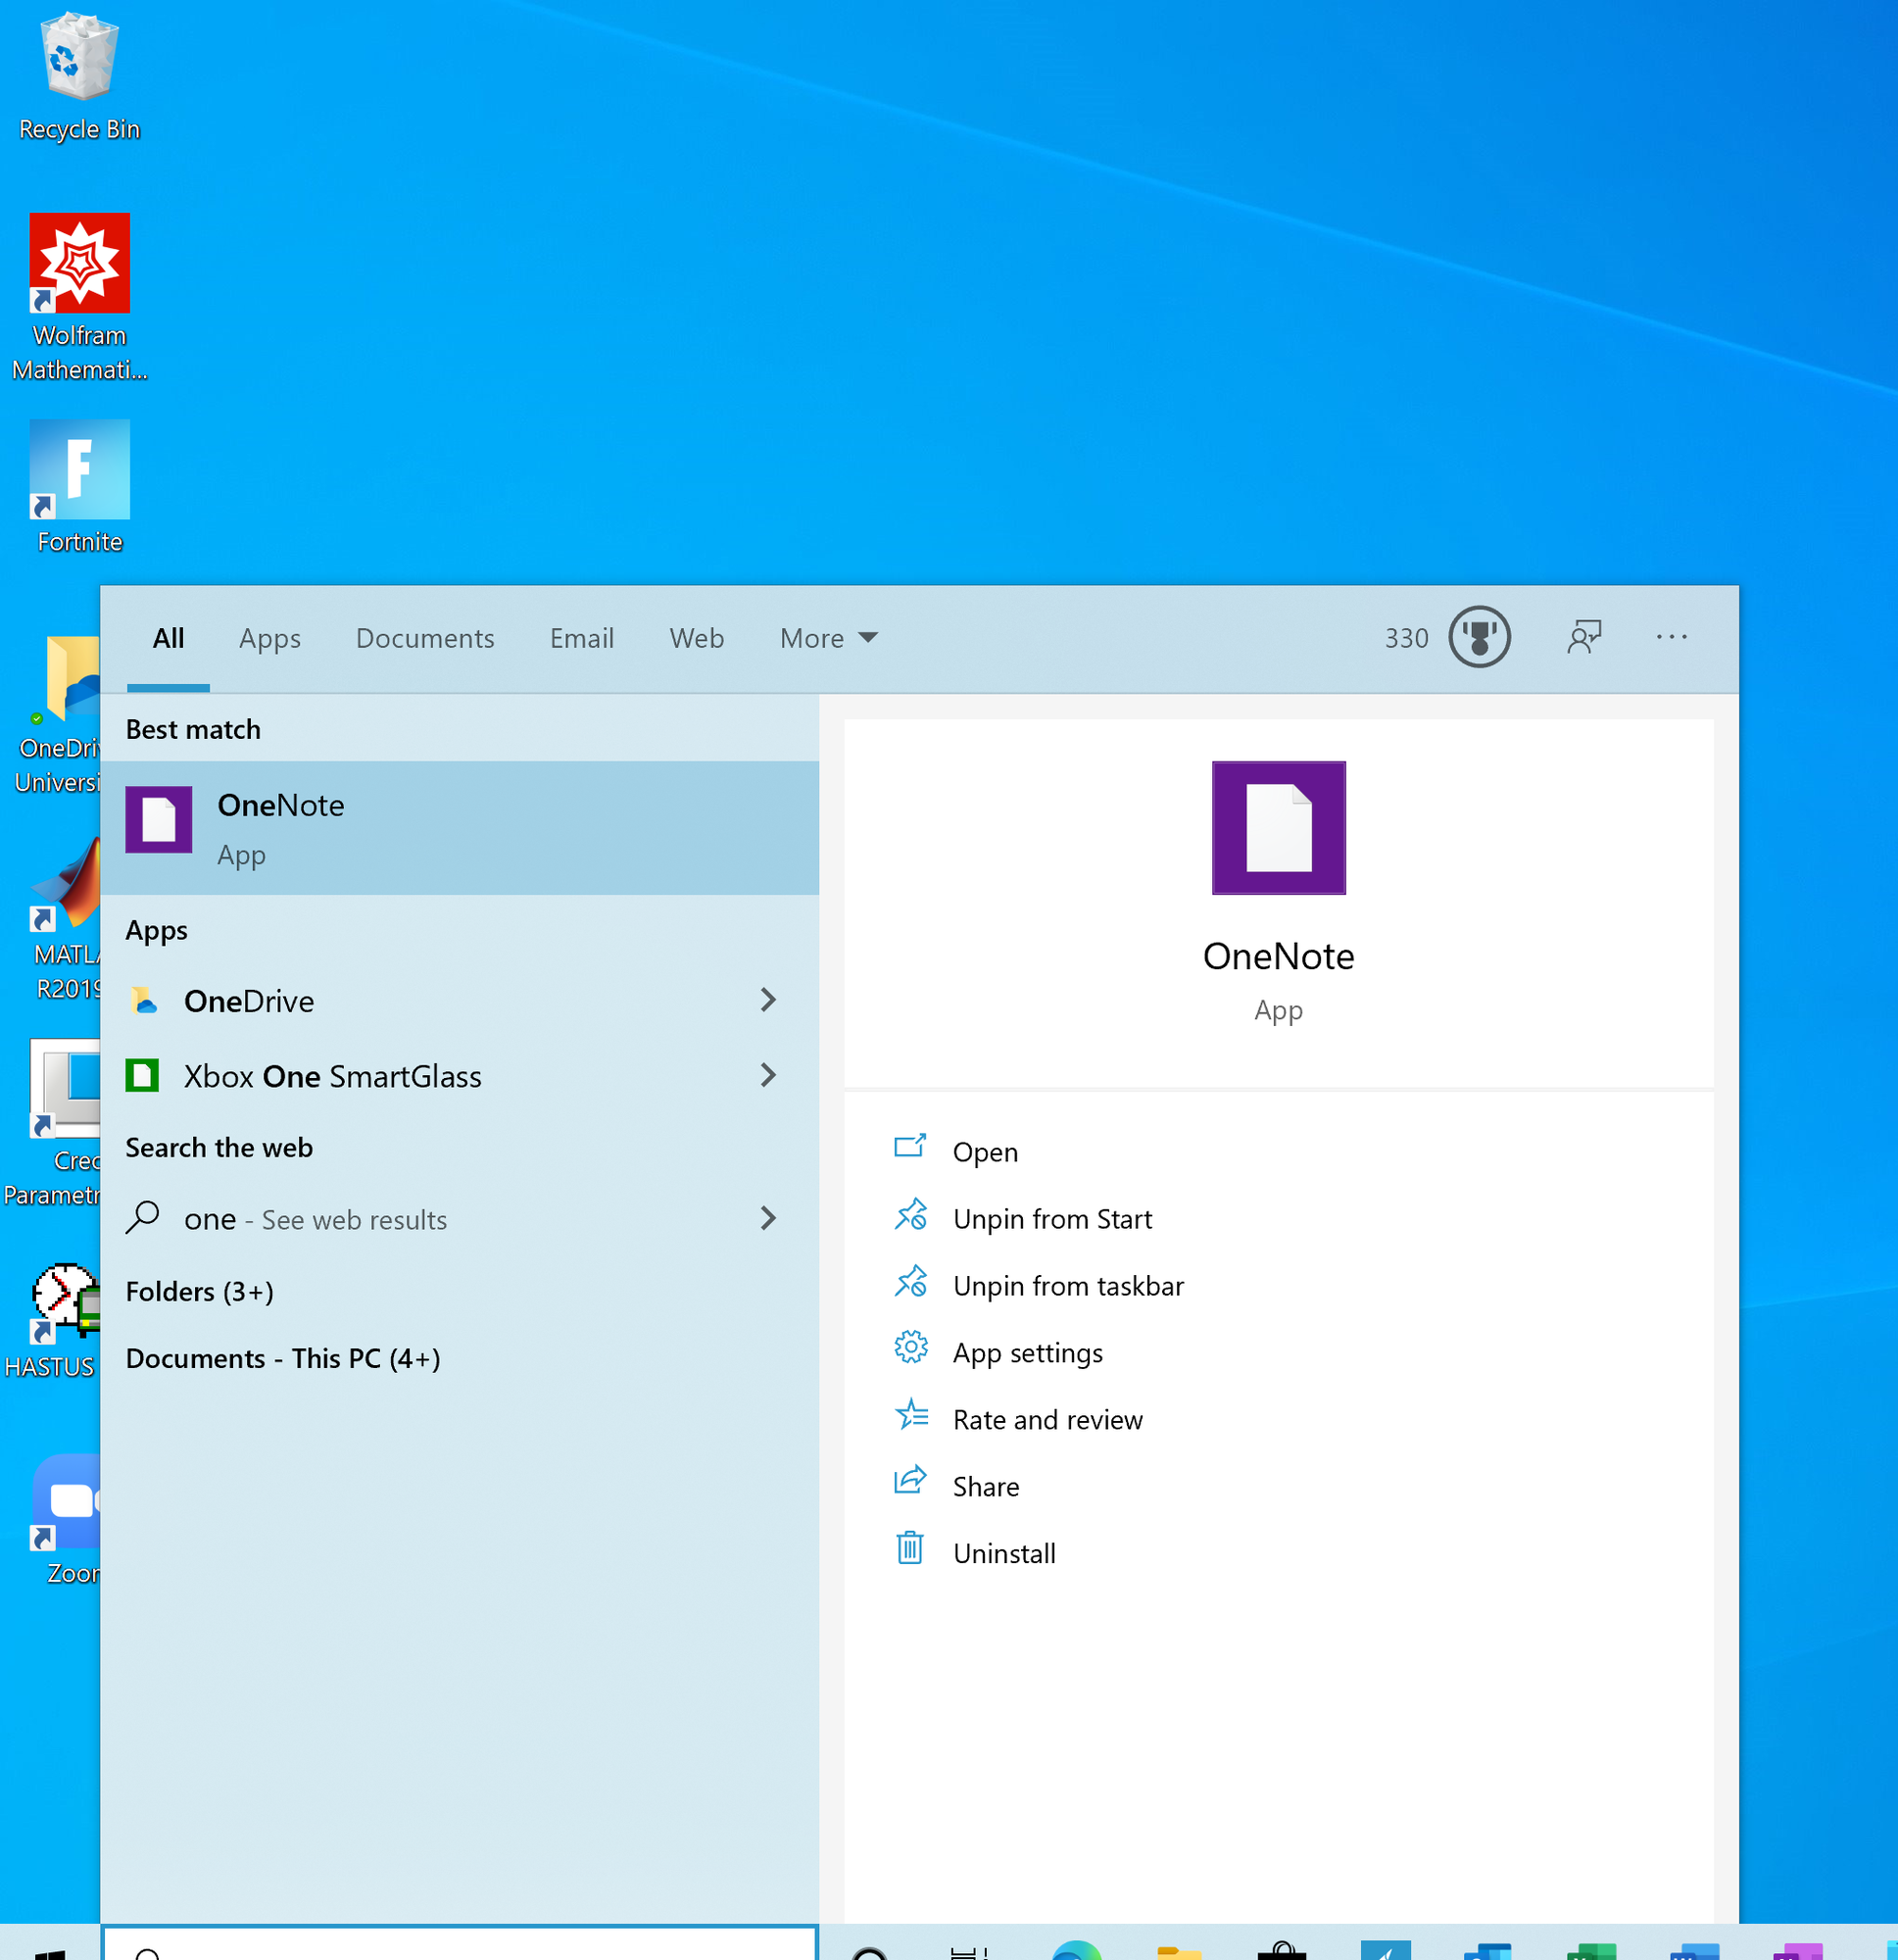Select the Wolfram Mathematica desktop shortcut
1898x1960 pixels.
[79, 297]
